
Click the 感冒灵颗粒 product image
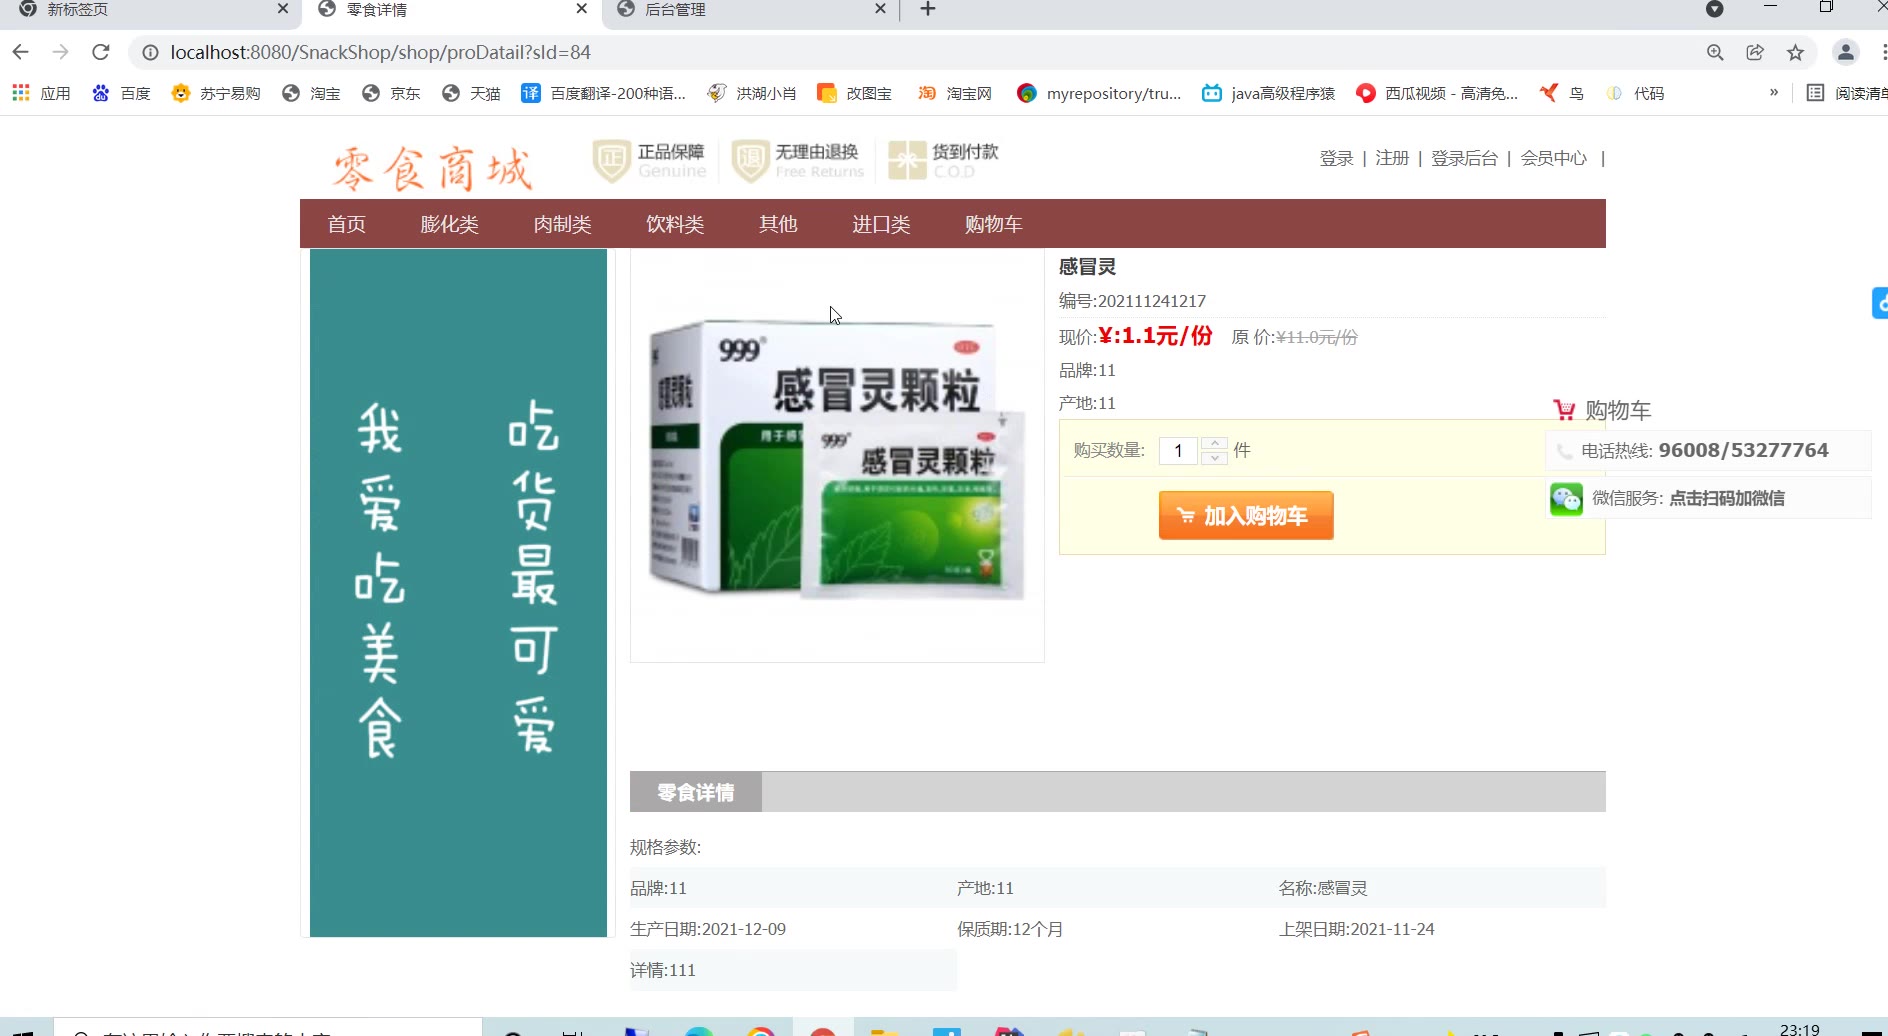[837, 455]
